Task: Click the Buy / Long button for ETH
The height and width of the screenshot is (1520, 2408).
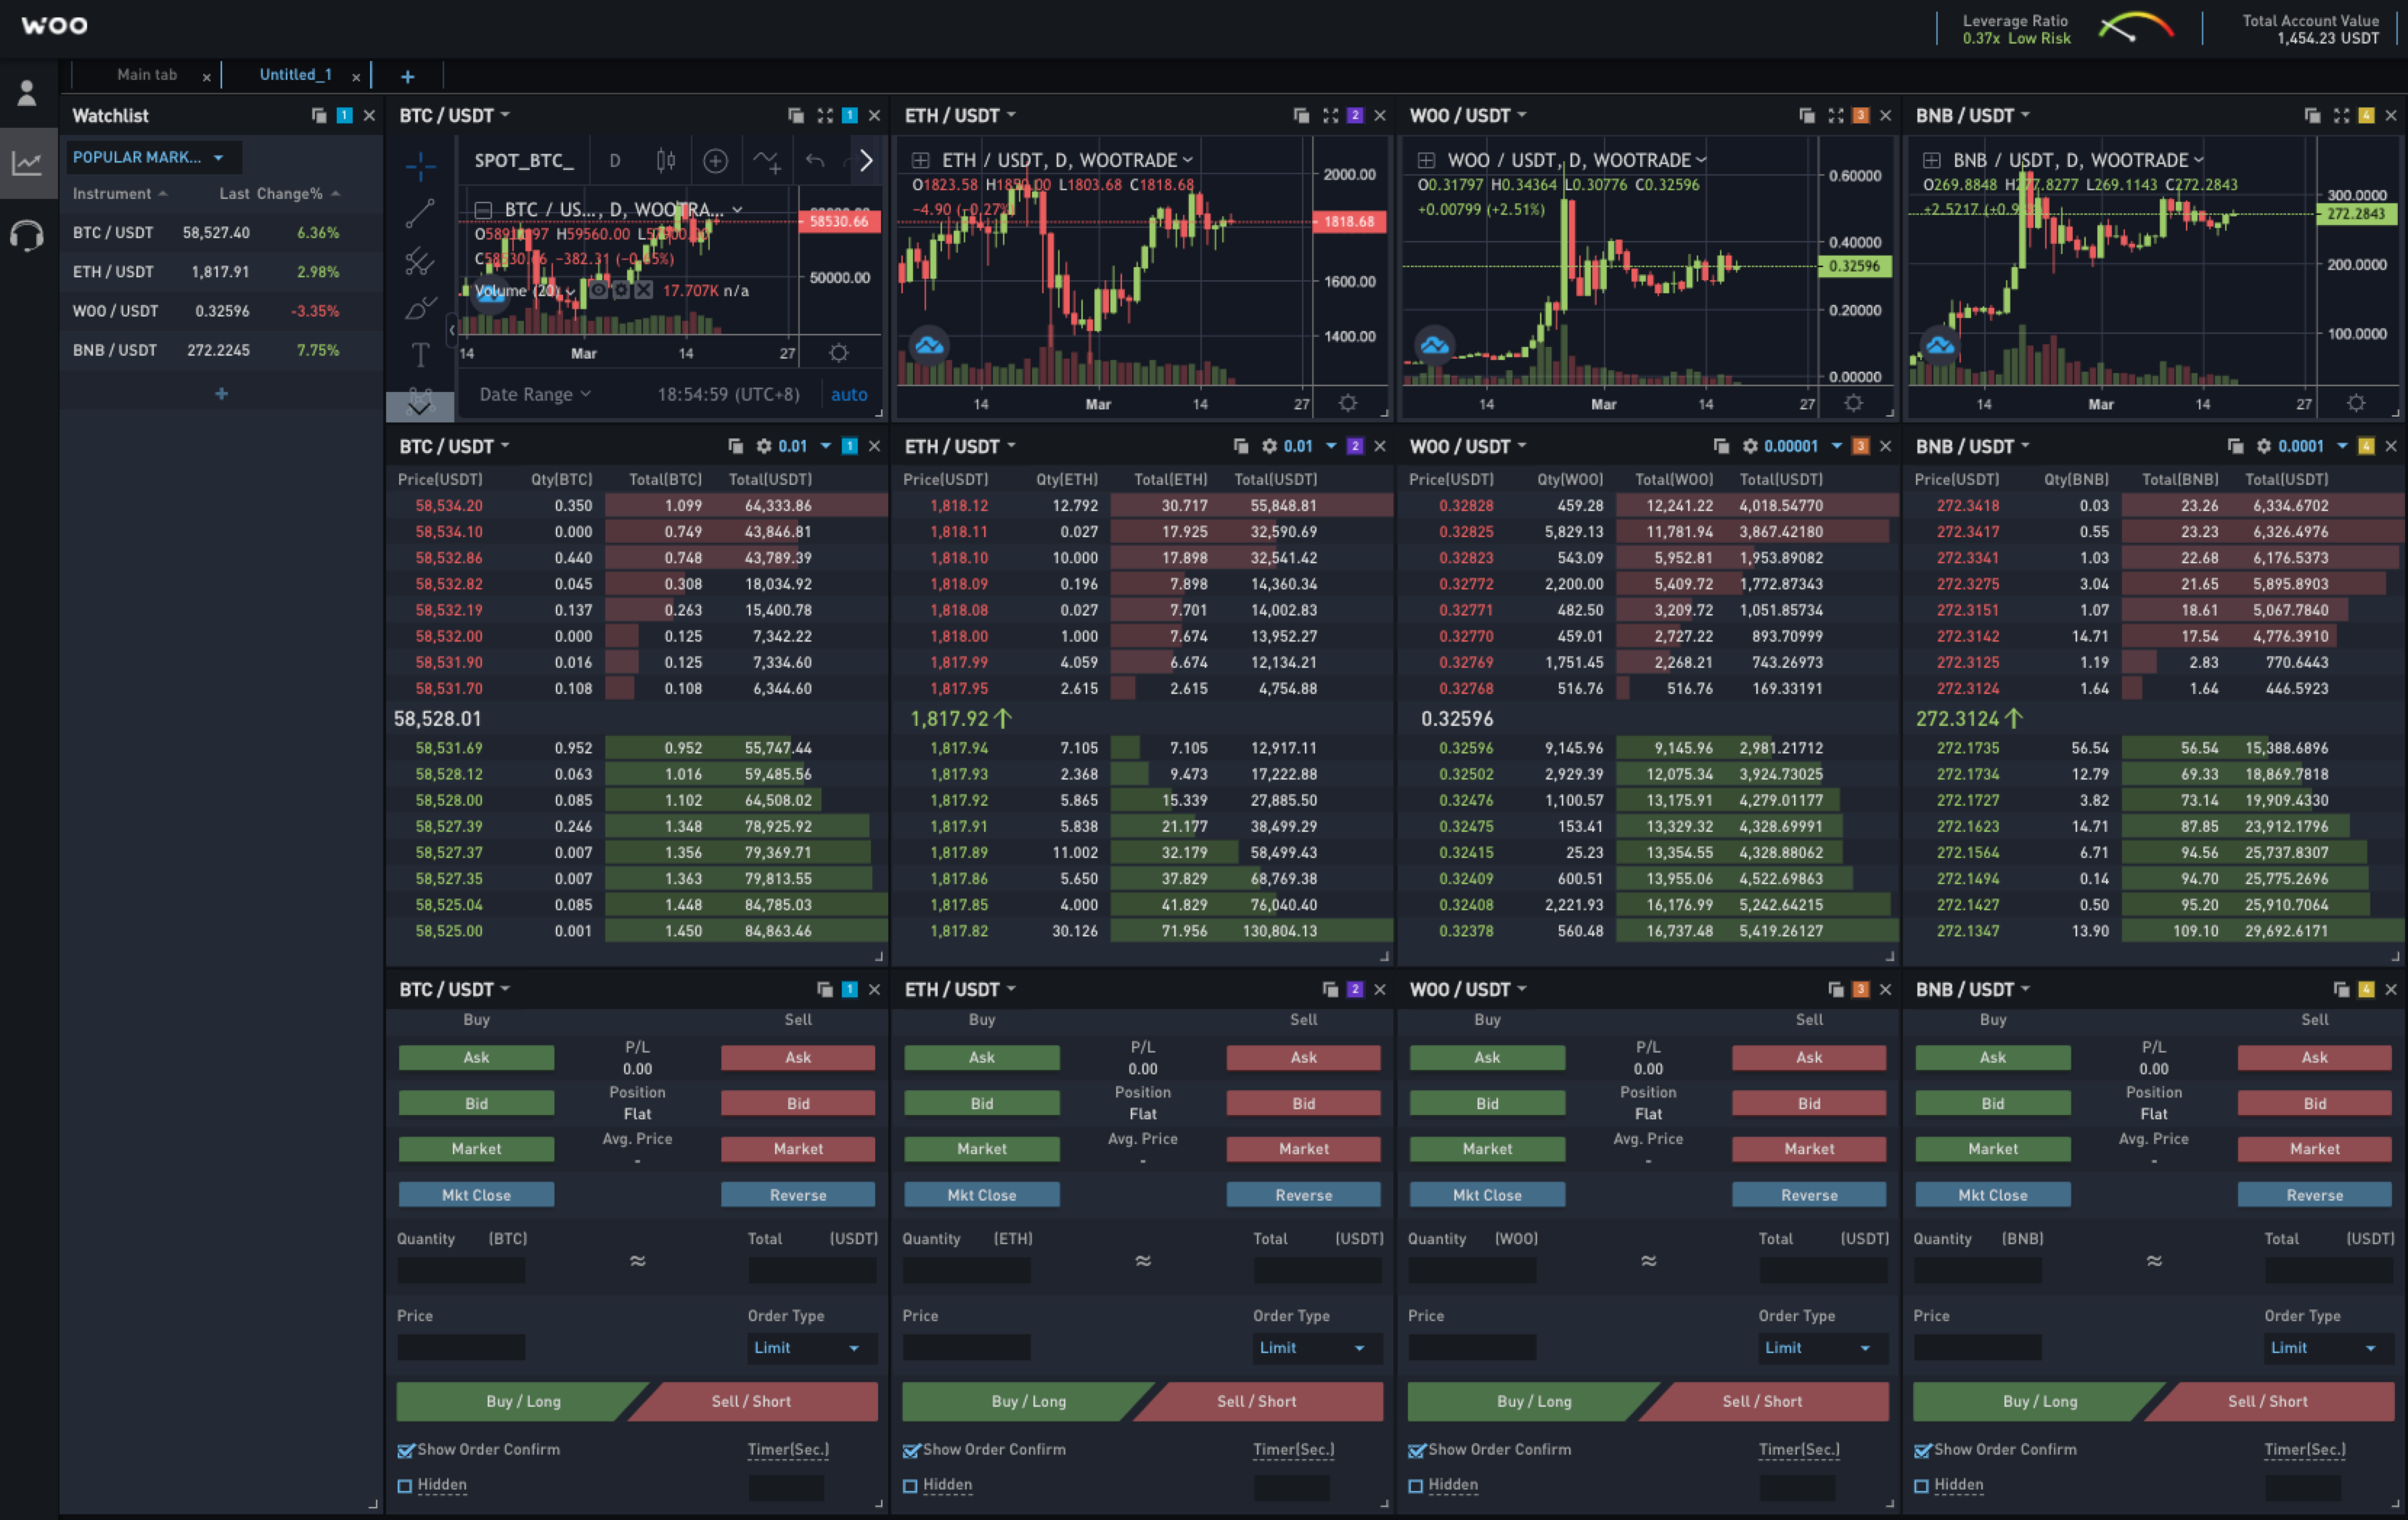Action: (x=1027, y=1402)
